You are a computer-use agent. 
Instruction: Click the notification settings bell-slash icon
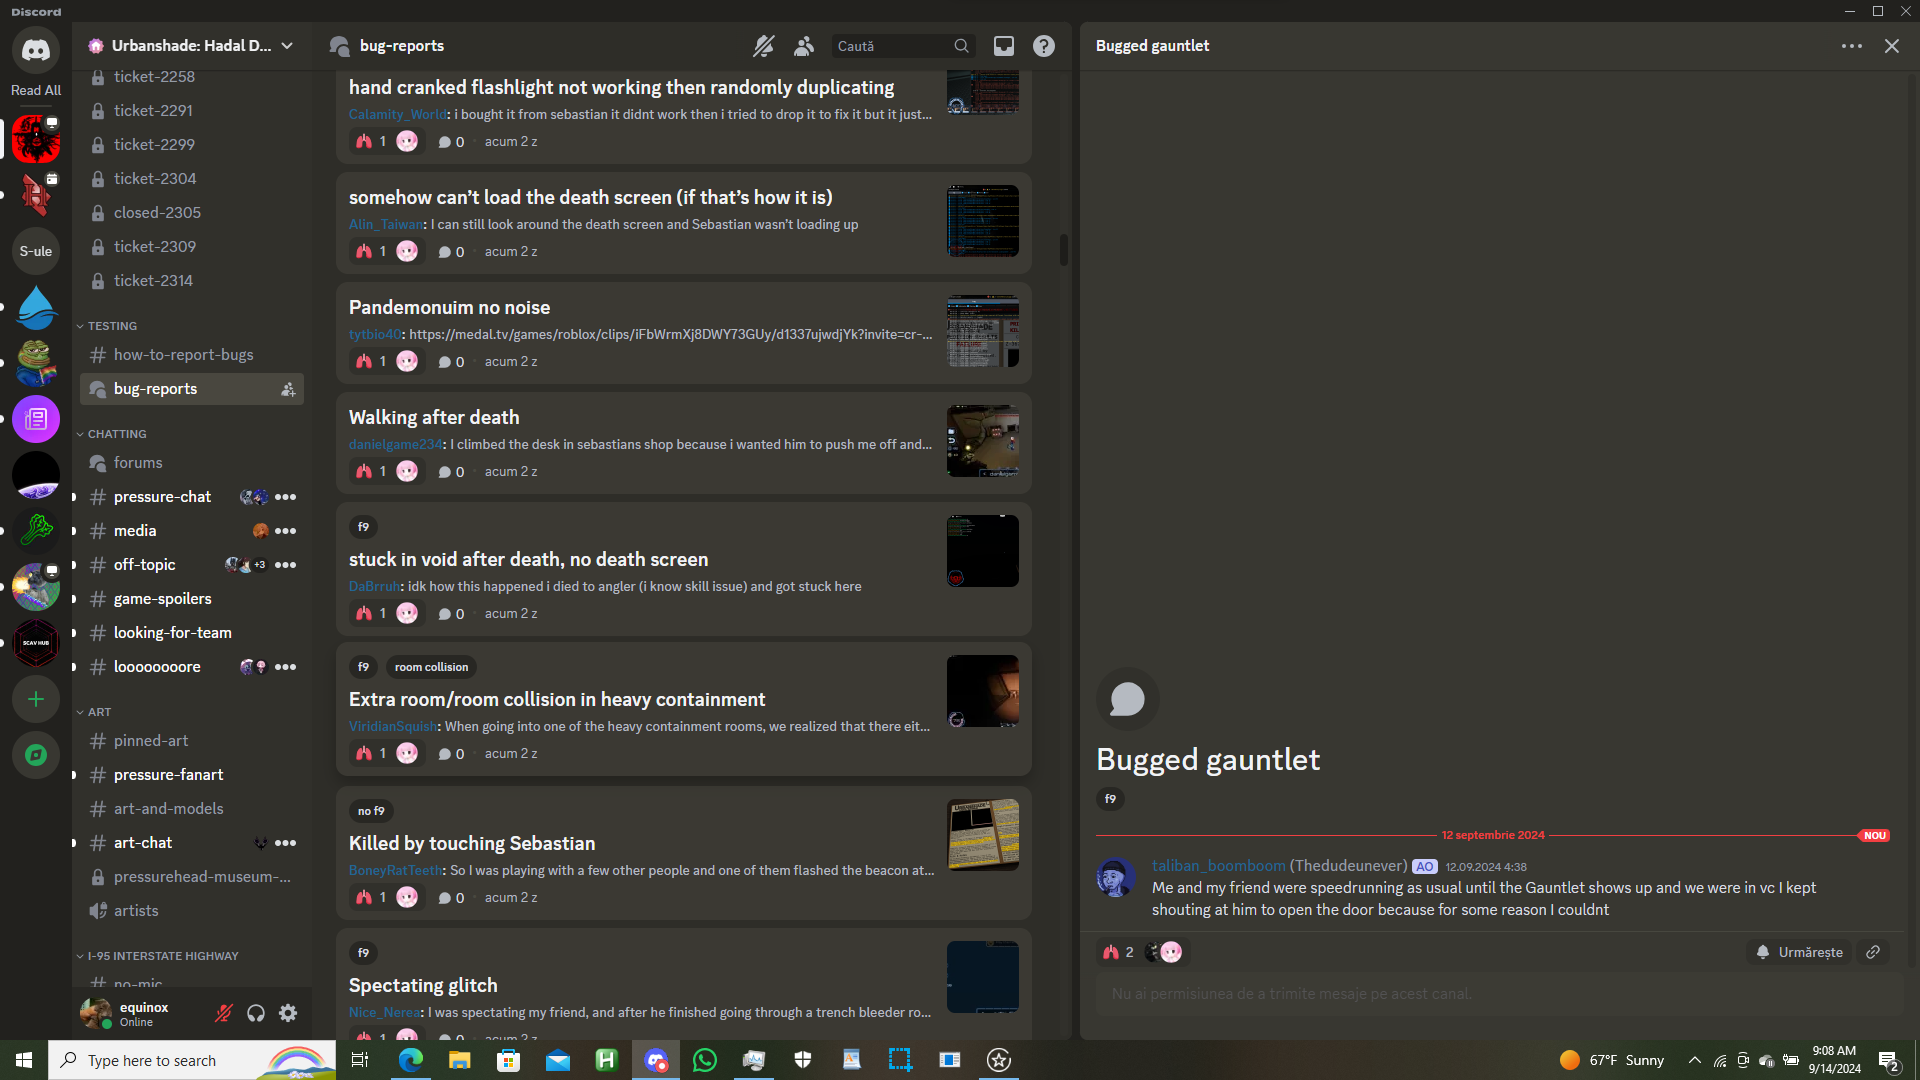(764, 46)
